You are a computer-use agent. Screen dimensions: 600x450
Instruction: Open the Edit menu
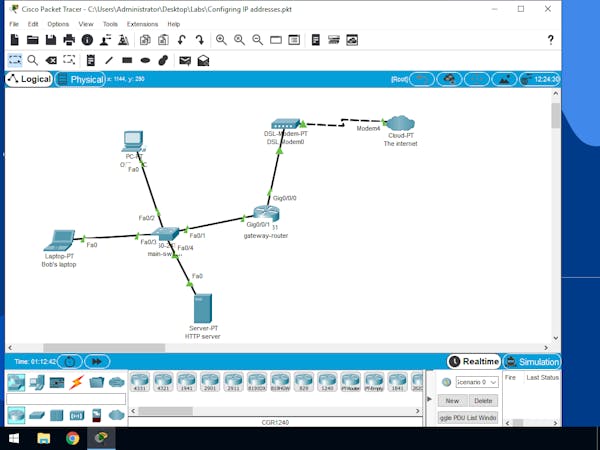point(33,24)
